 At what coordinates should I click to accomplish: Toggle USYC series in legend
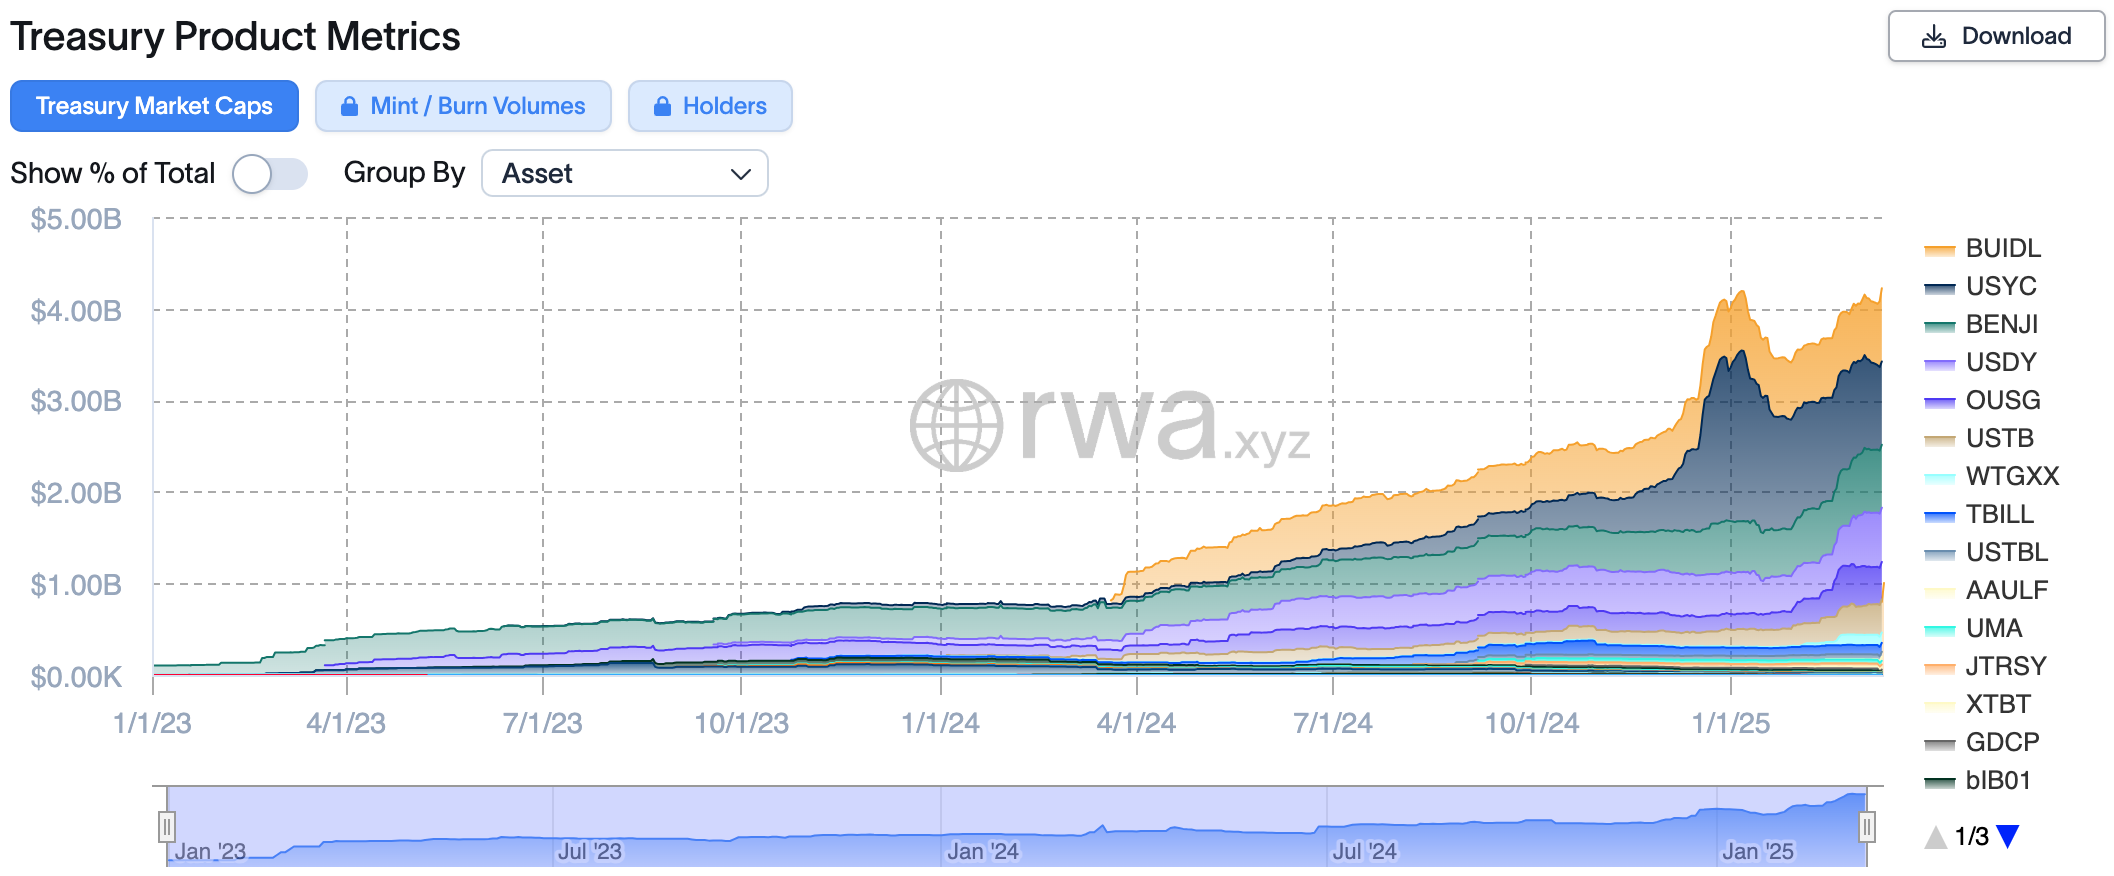tap(2000, 286)
